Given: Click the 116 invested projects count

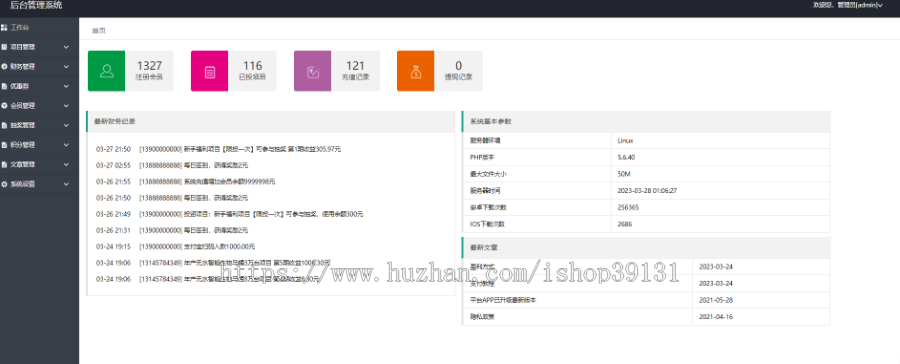Looking at the screenshot, I should click(253, 65).
